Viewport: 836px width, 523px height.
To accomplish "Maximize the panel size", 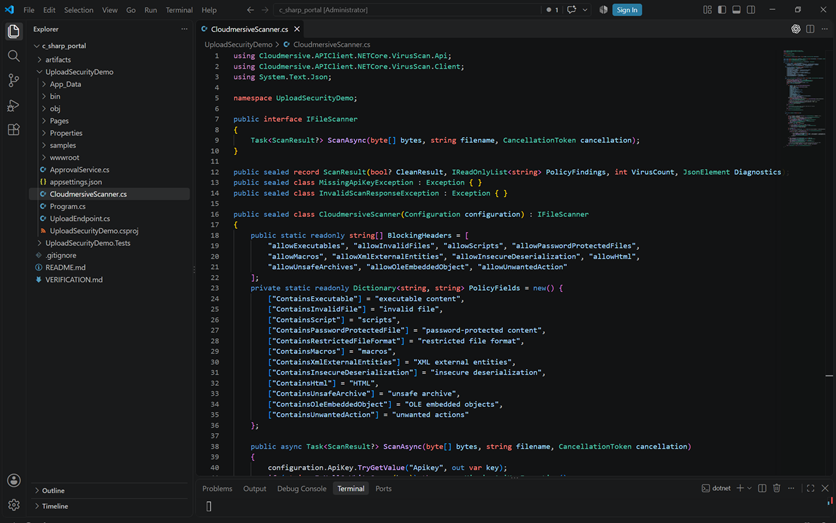I will click(810, 488).
